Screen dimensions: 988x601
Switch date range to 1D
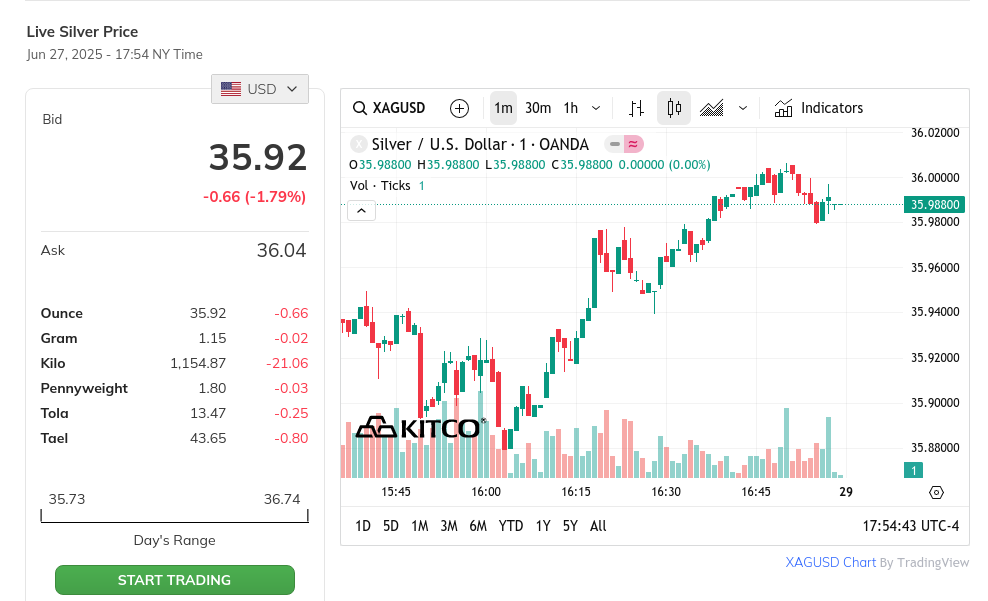[x=363, y=526]
